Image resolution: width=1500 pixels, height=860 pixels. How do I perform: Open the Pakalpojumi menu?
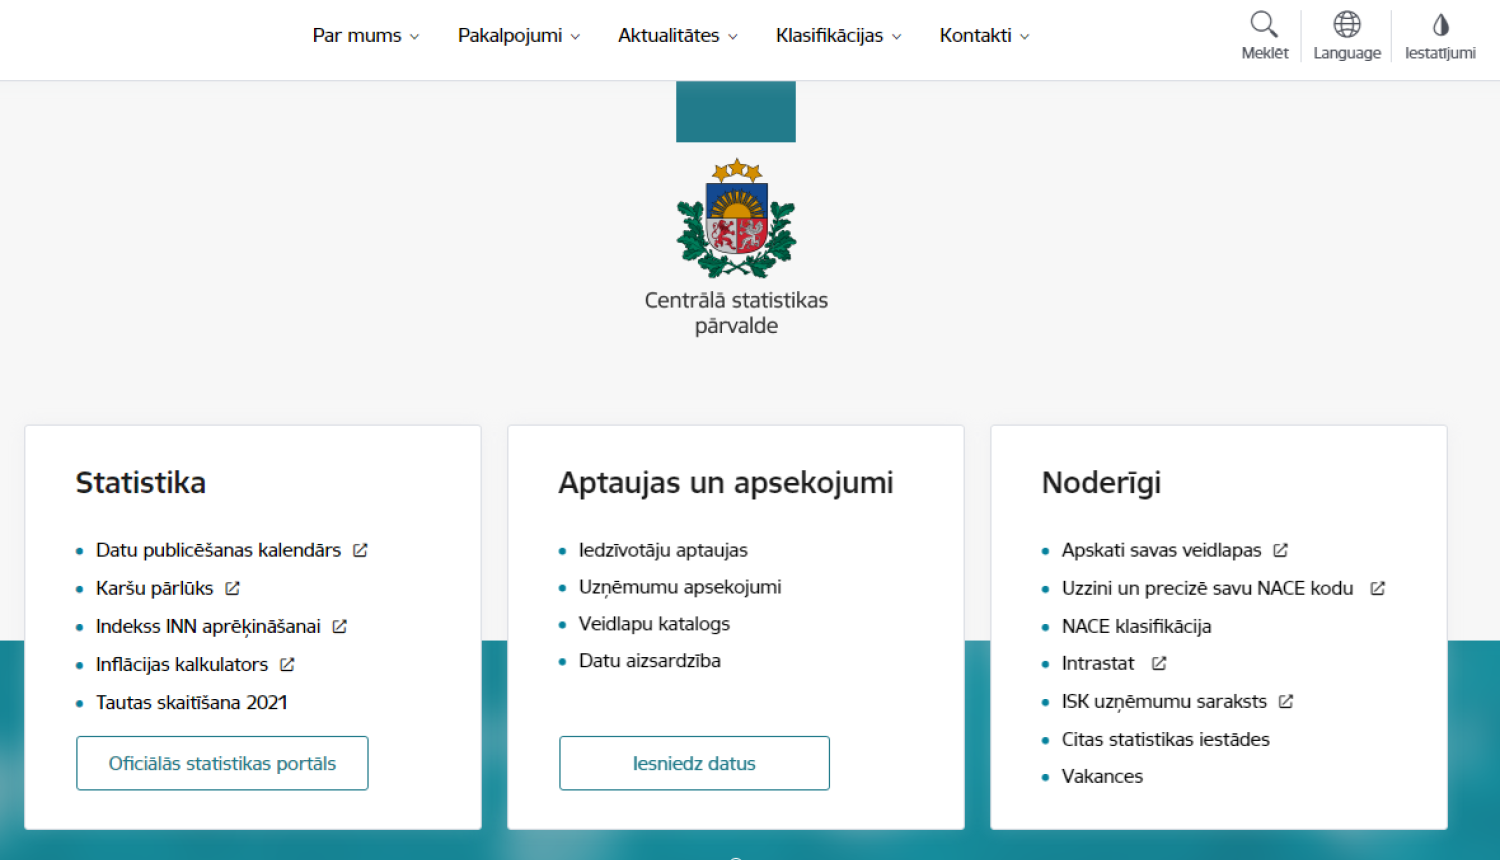[518, 35]
